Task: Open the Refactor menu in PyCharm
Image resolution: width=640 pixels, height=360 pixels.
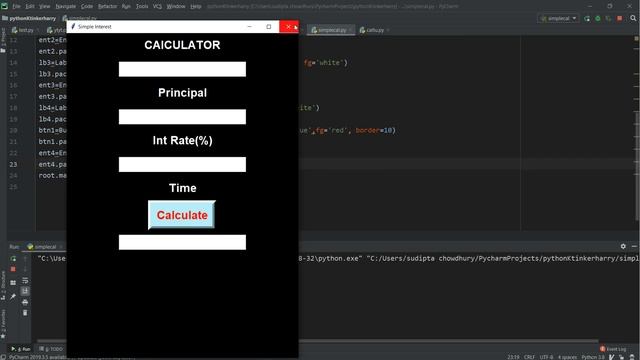Action: pyautogui.click(x=107, y=6)
